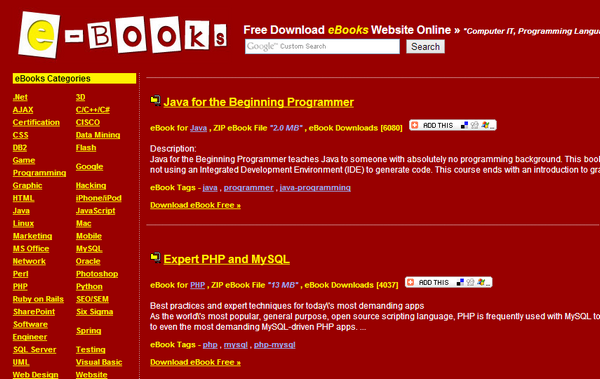Open the DB2 category
600x379 pixels.
click(x=20, y=148)
